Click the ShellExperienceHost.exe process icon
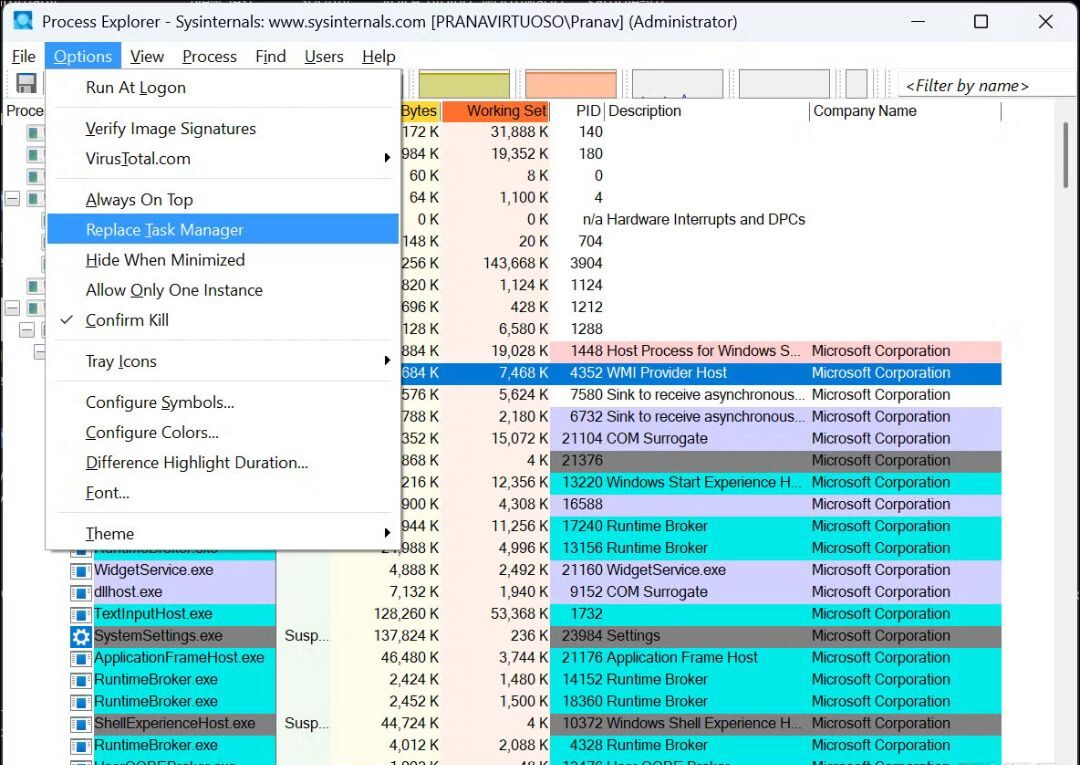The height and width of the screenshot is (765, 1080). pyautogui.click(x=80, y=723)
